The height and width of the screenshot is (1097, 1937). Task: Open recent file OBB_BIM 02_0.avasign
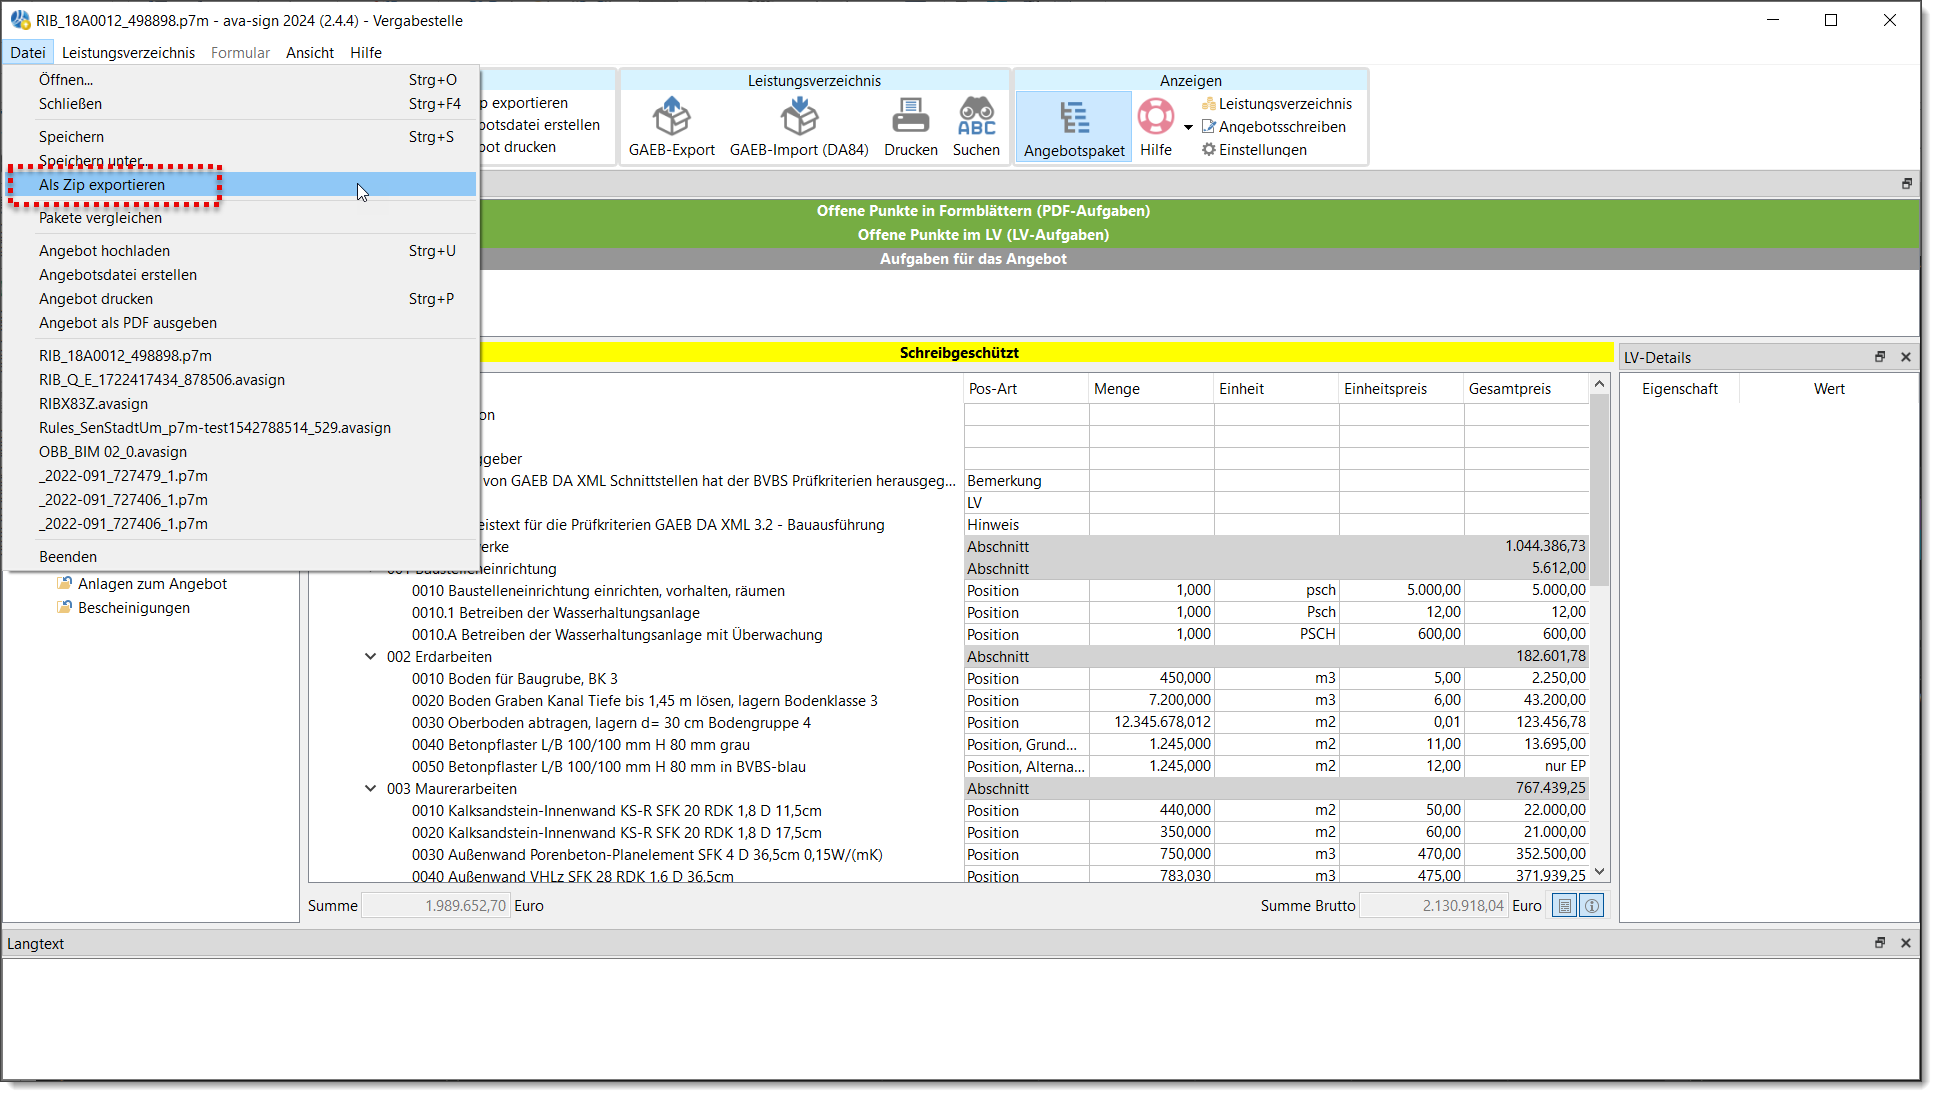pos(240,452)
